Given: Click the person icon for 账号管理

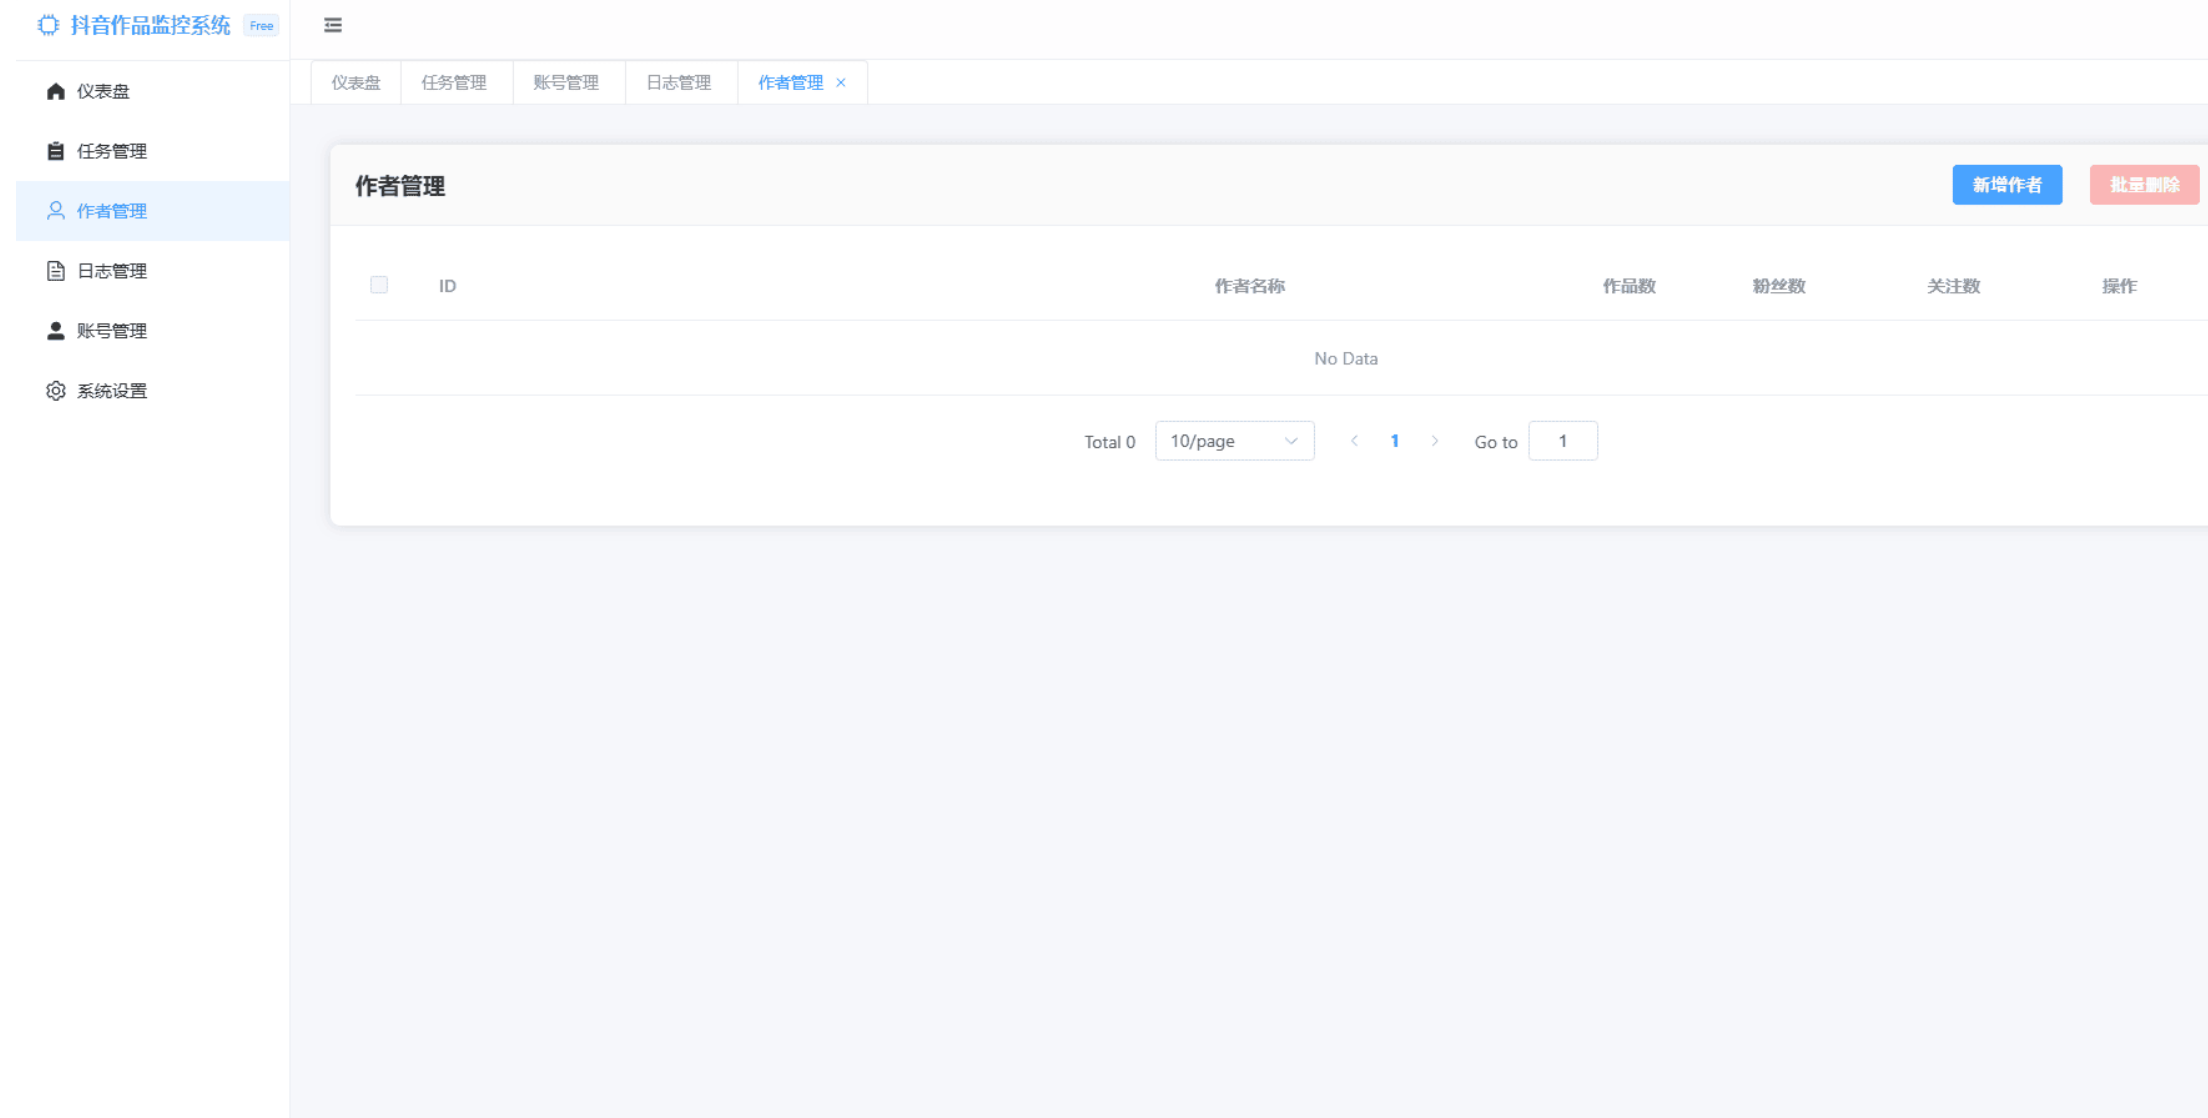Looking at the screenshot, I should [56, 331].
